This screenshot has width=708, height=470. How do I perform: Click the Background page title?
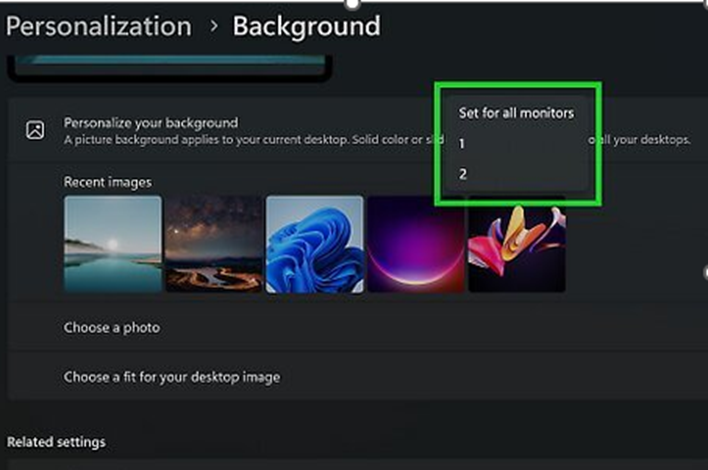click(x=307, y=26)
